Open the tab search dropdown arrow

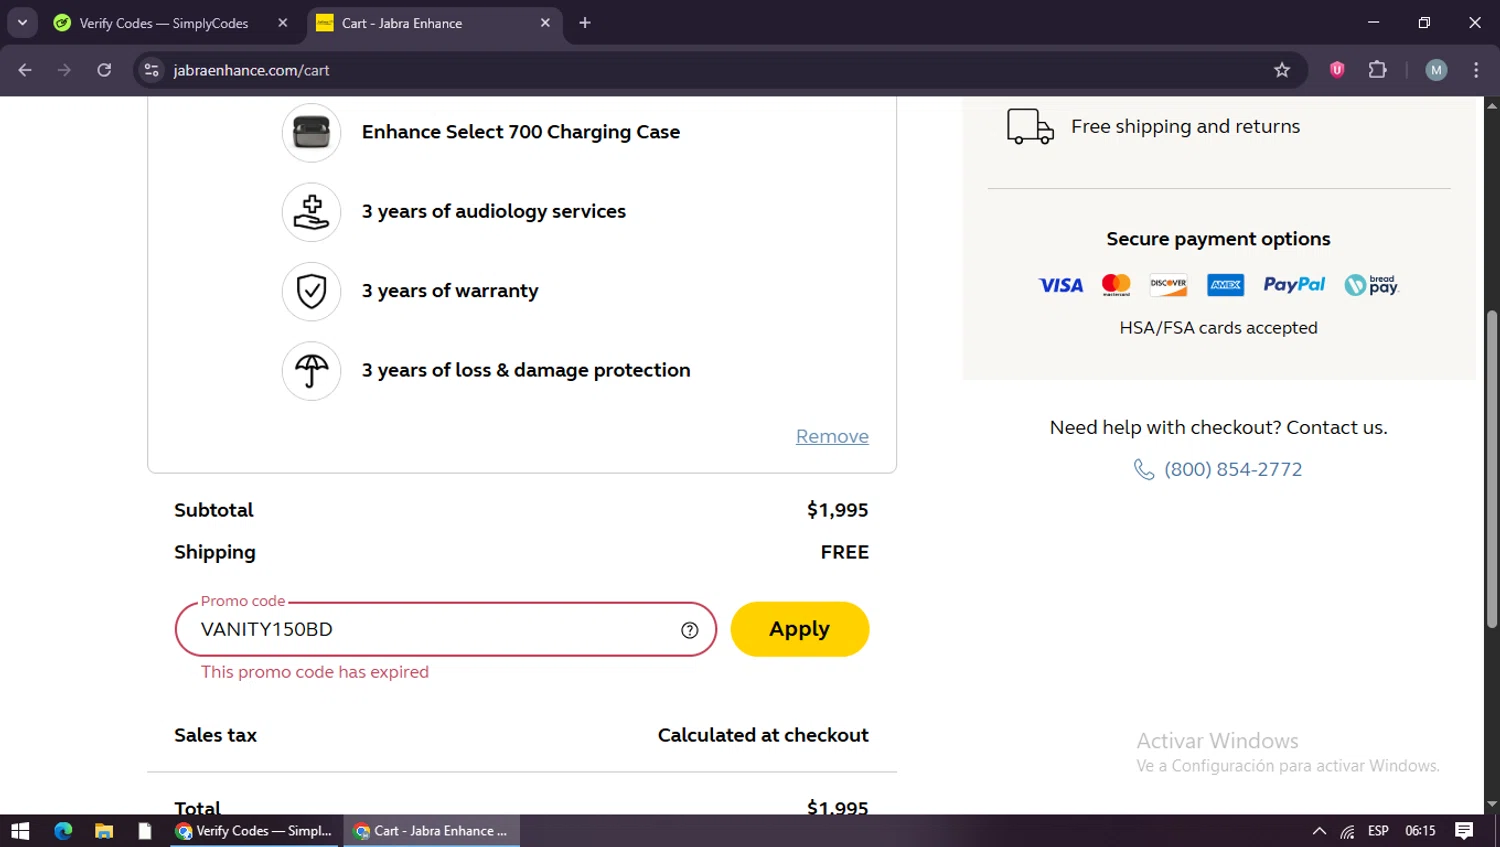point(22,22)
